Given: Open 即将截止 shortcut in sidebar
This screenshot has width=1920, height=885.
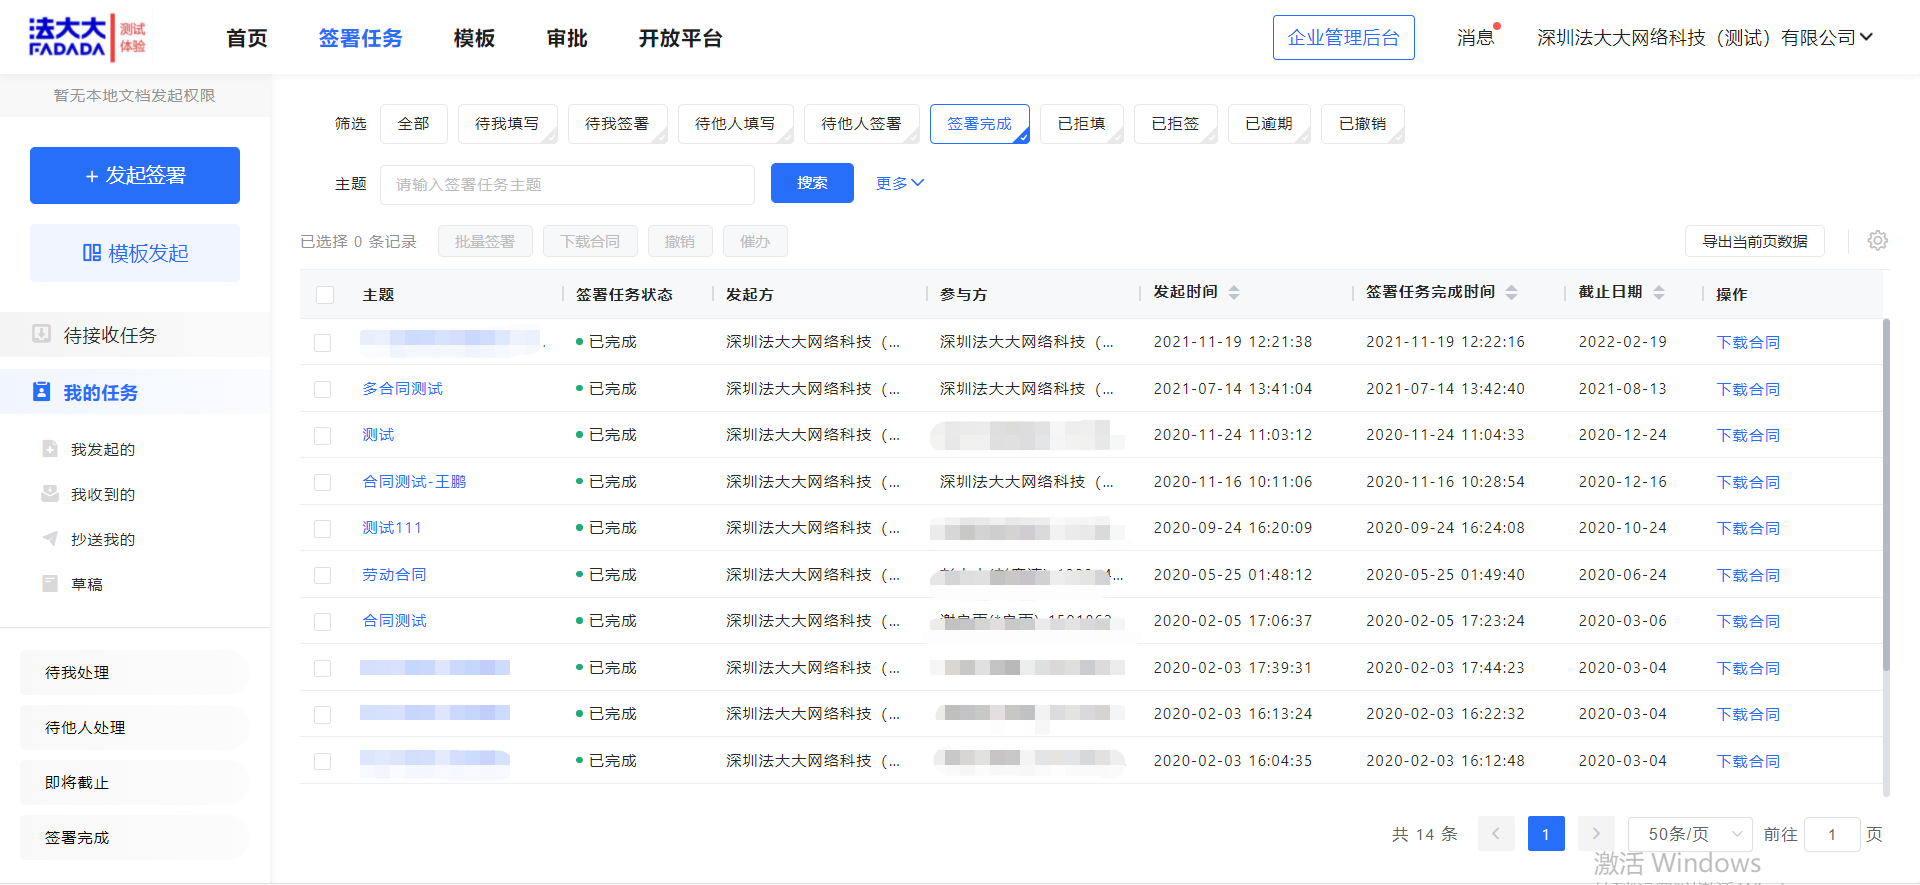Looking at the screenshot, I should [135, 782].
